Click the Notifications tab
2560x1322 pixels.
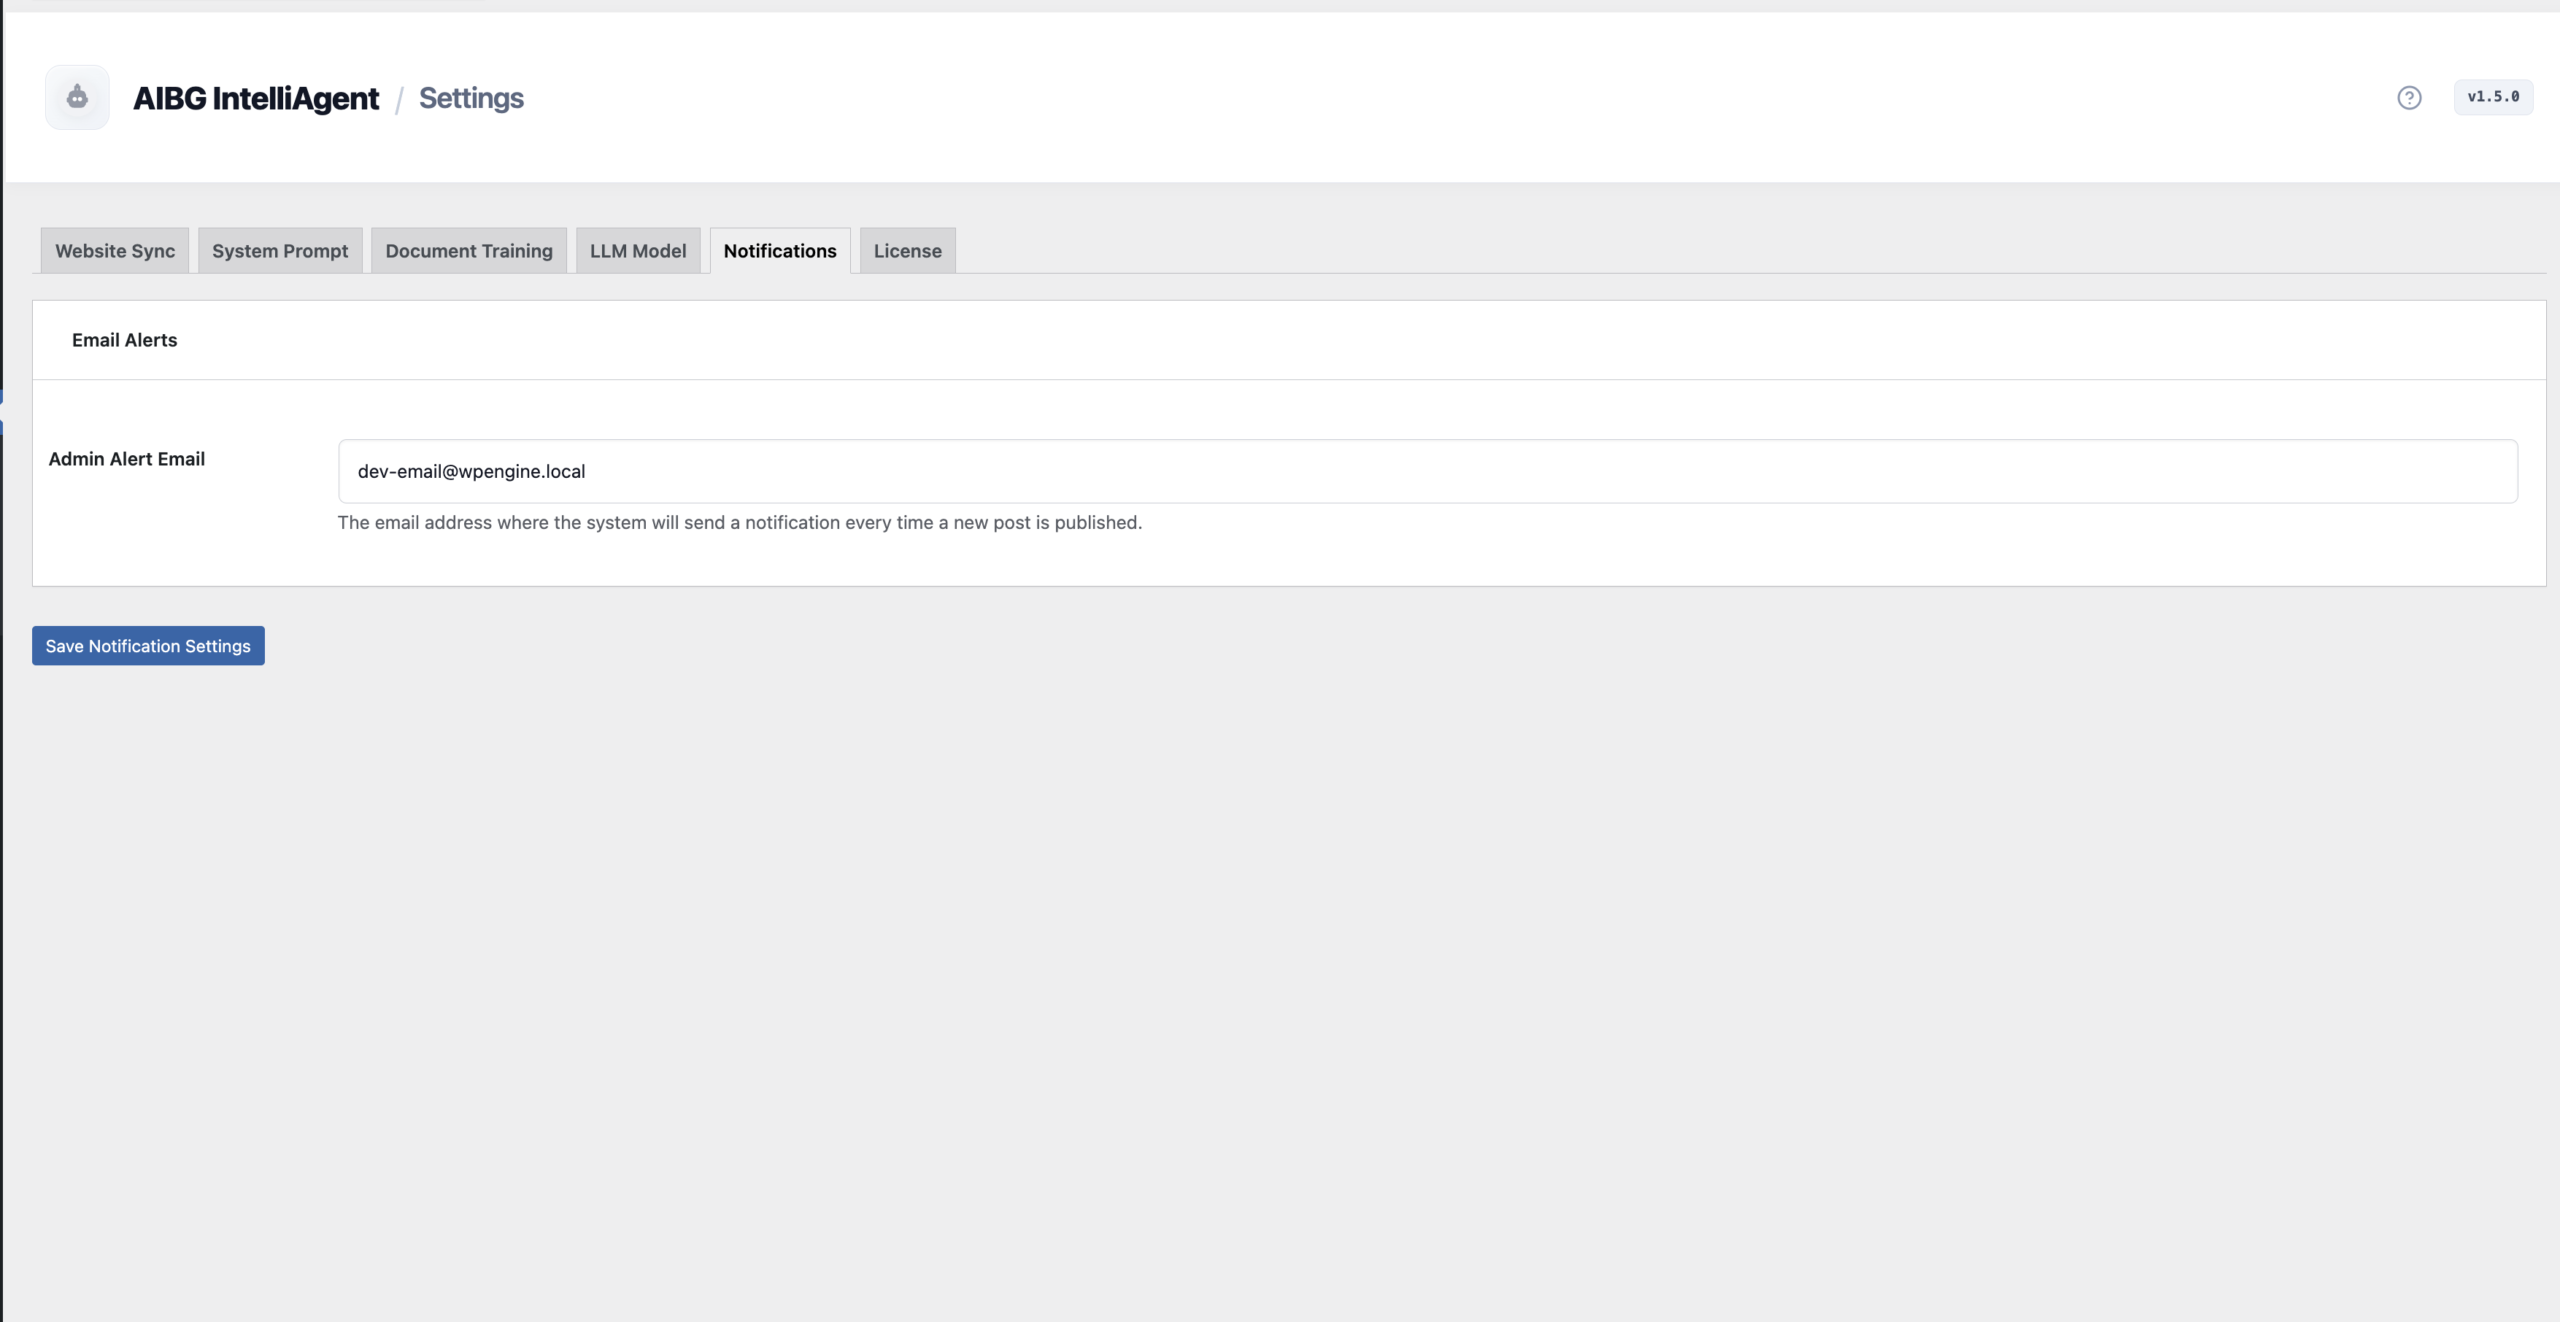click(780, 251)
